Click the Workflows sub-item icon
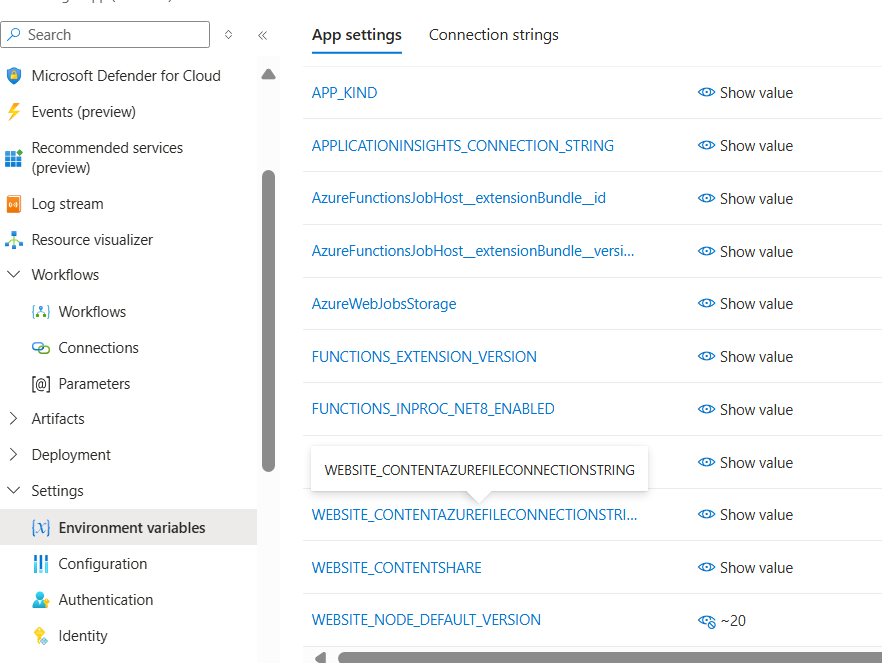The image size is (882, 663). click(41, 312)
